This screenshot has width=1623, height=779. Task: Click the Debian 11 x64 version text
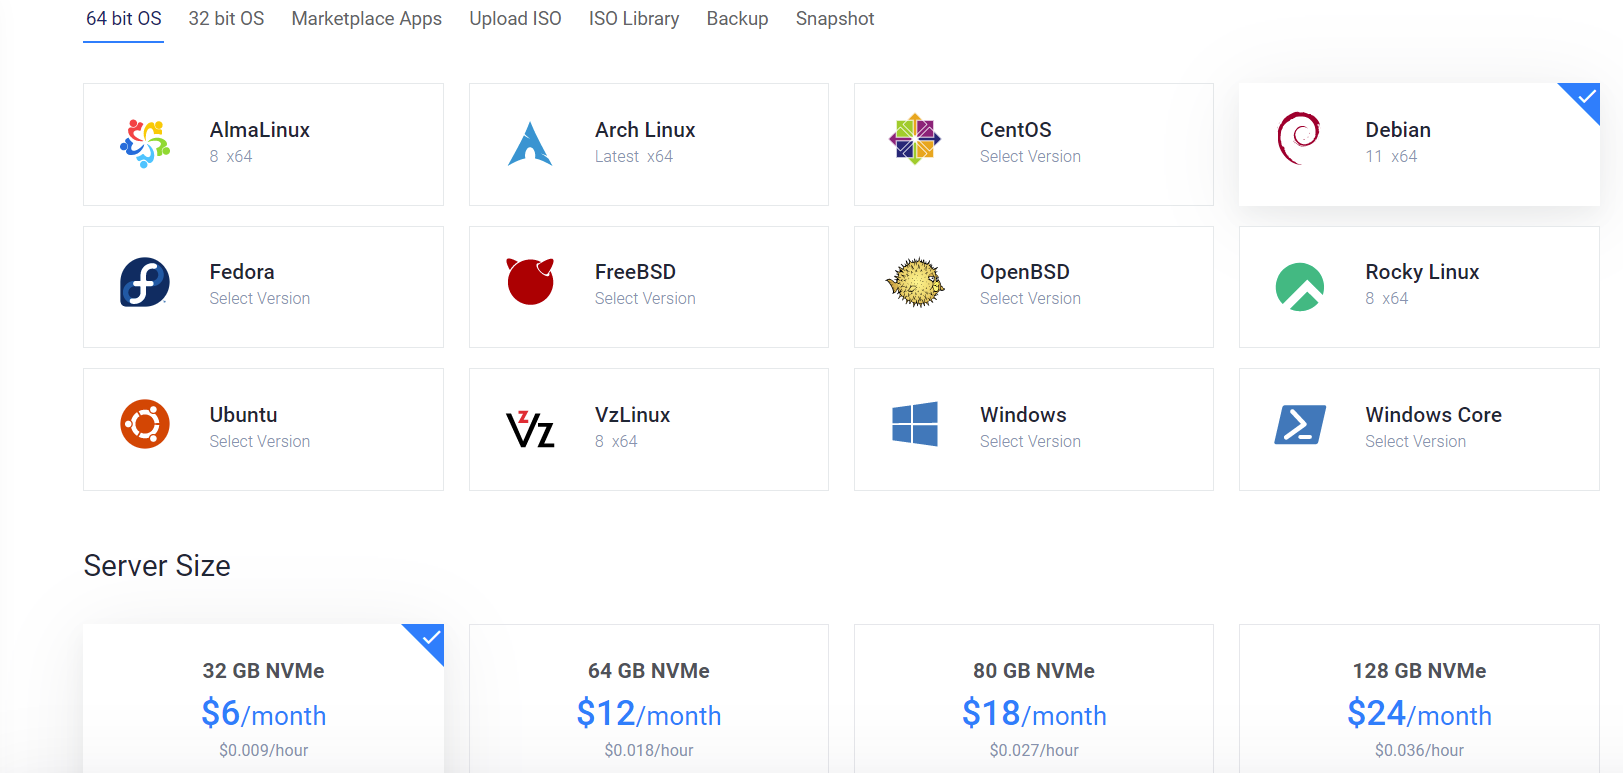tap(1391, 156)
